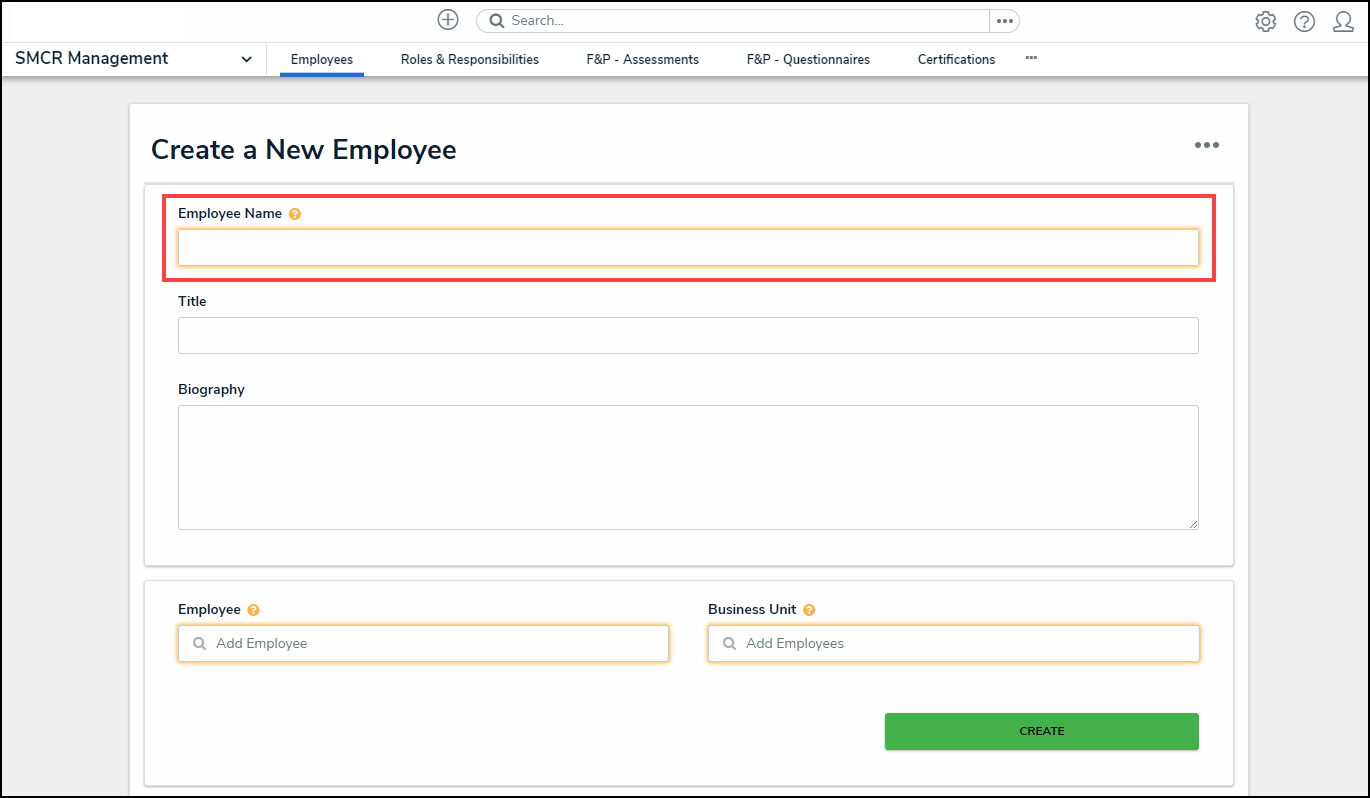Click the settings gear icon

1265,21
